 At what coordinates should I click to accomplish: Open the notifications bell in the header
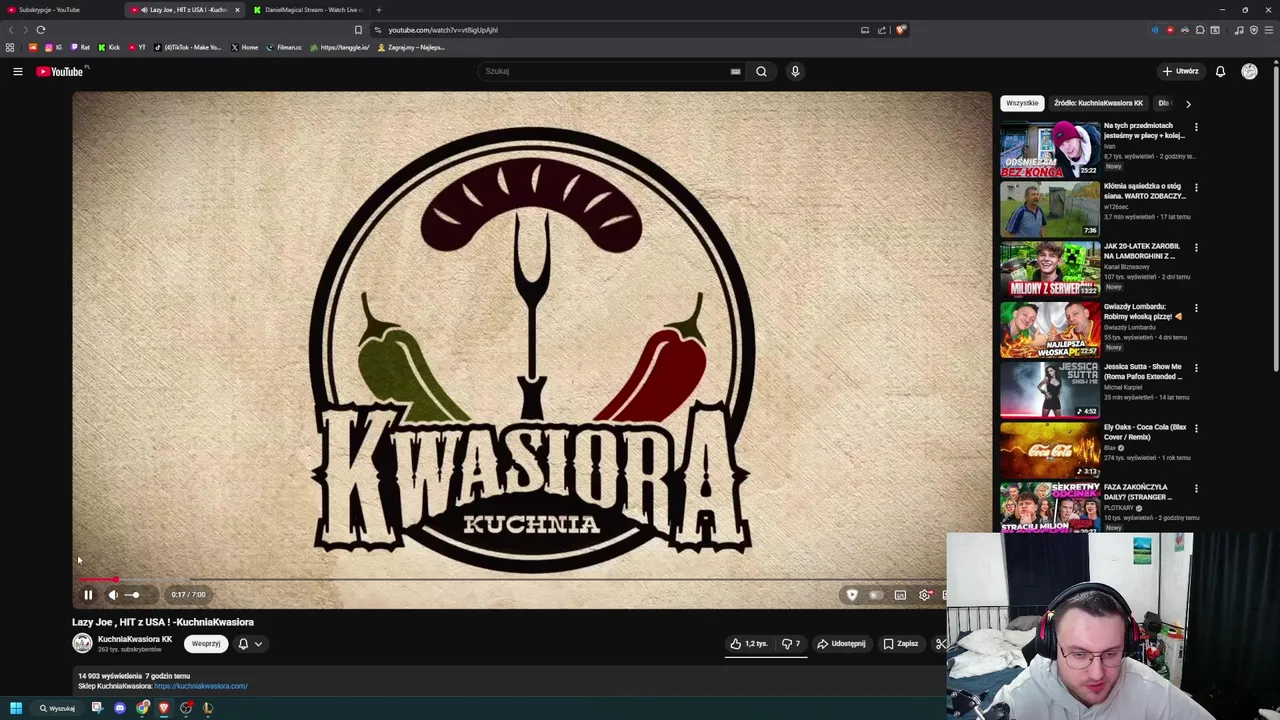pyautogui.click(x=1220, y=71)
